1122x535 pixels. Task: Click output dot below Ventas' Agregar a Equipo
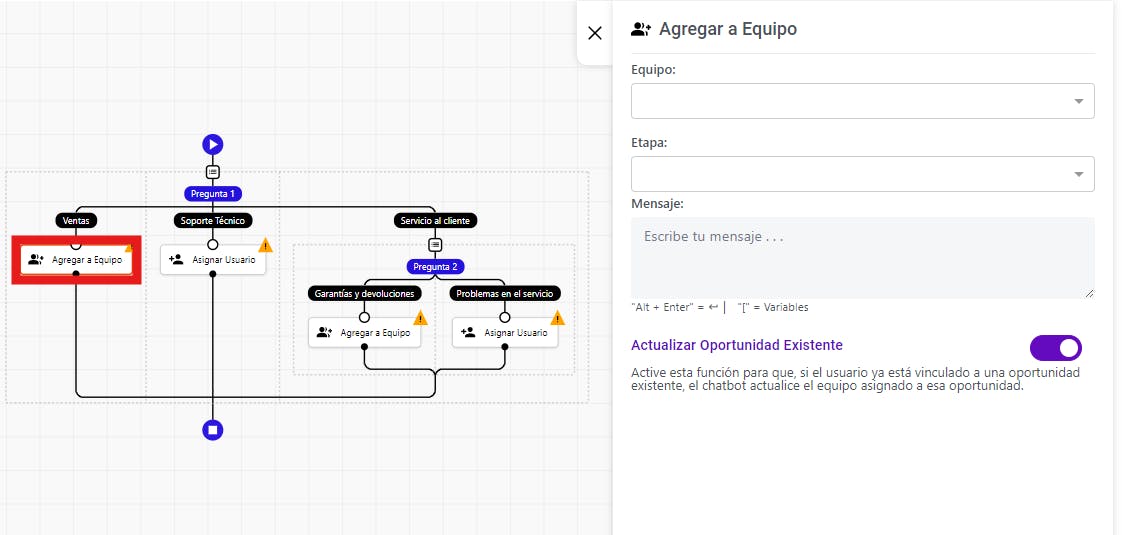(x=76, y=274)
